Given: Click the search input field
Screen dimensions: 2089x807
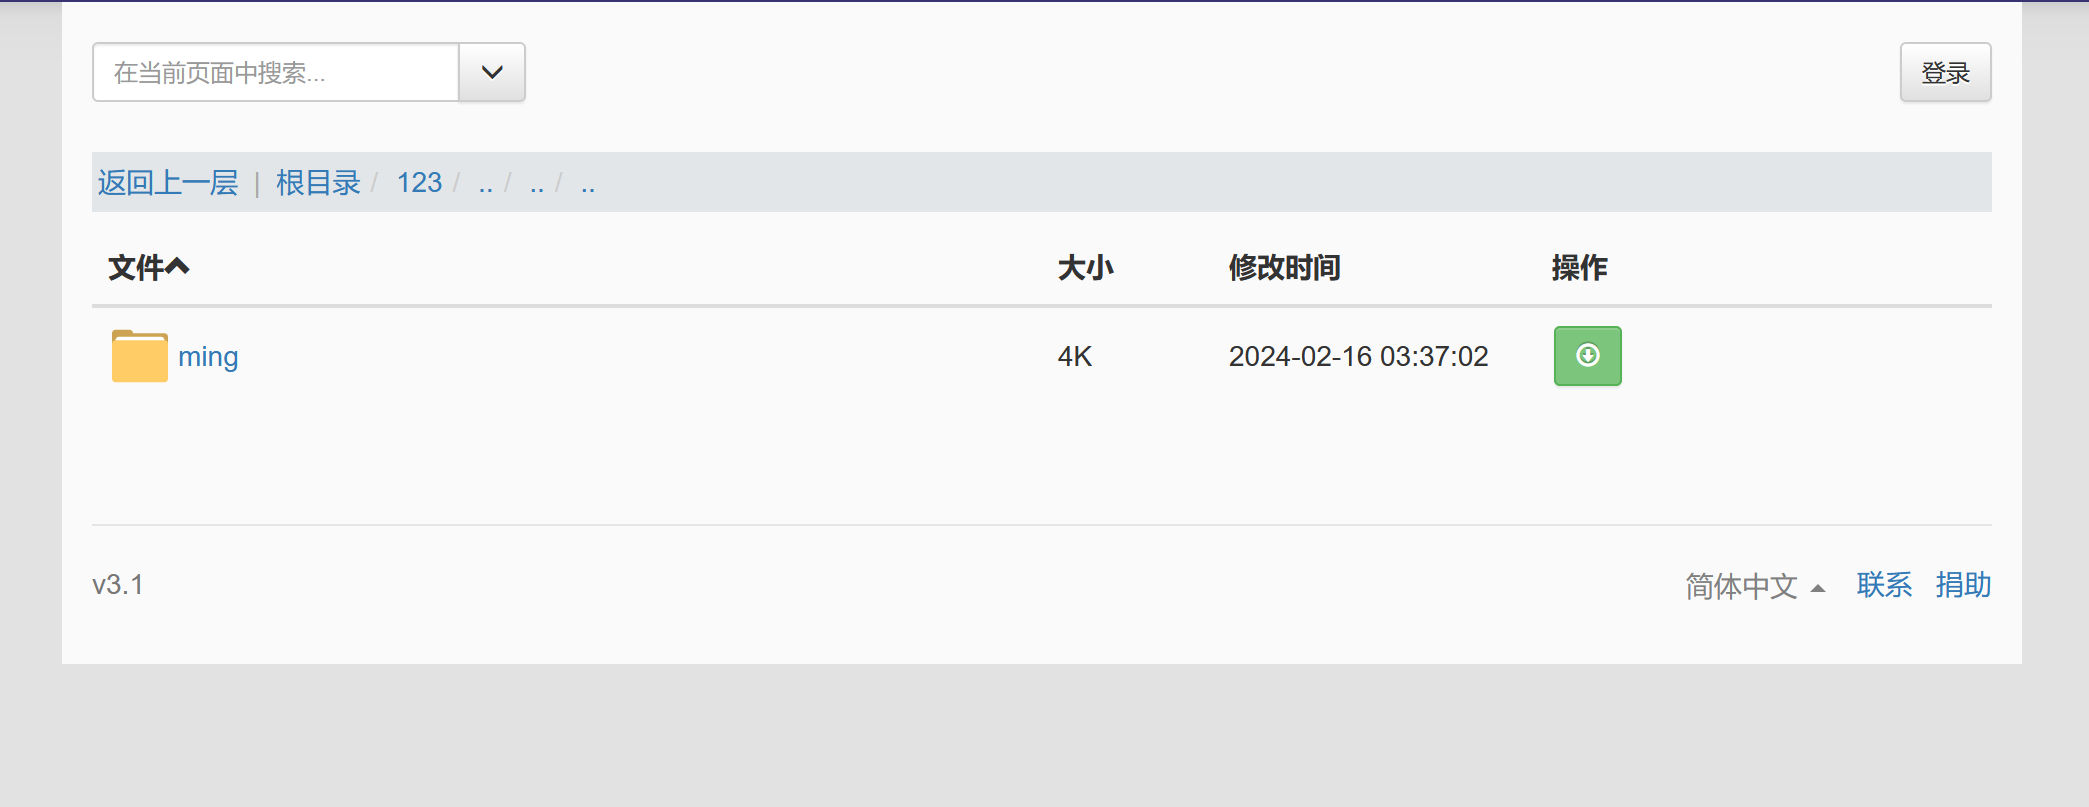Looking at the screenshot, I should [276, 72].
